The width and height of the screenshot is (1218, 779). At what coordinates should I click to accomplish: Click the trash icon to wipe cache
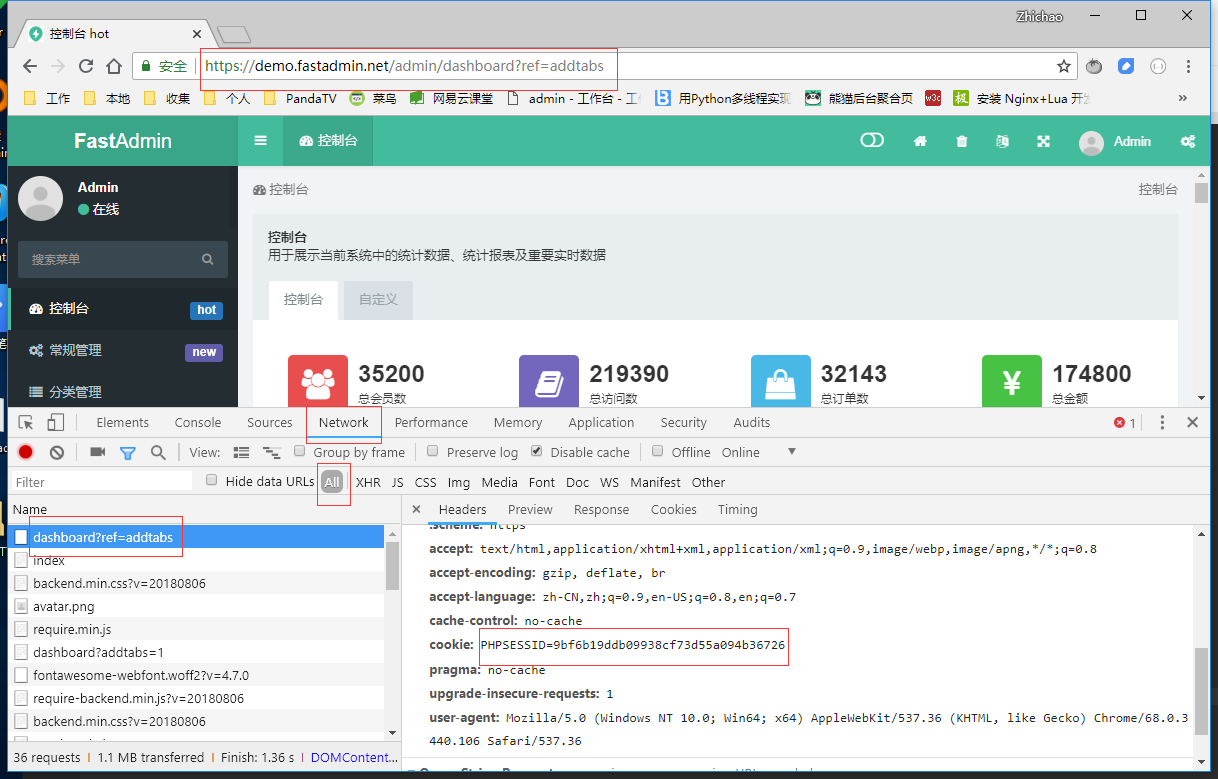tap(962, 141)
